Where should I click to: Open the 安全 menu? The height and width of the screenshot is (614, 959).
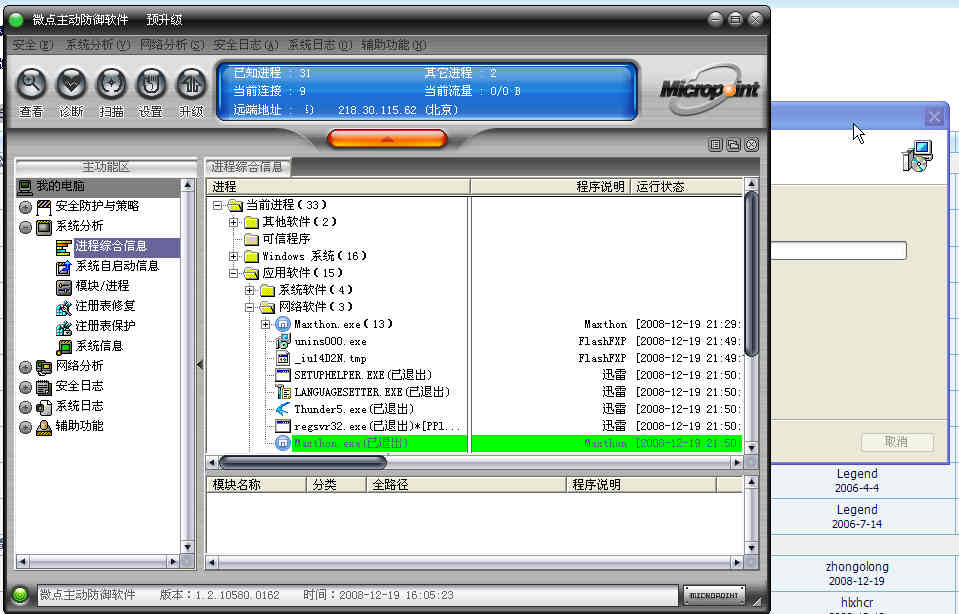(x=32, y=45)
